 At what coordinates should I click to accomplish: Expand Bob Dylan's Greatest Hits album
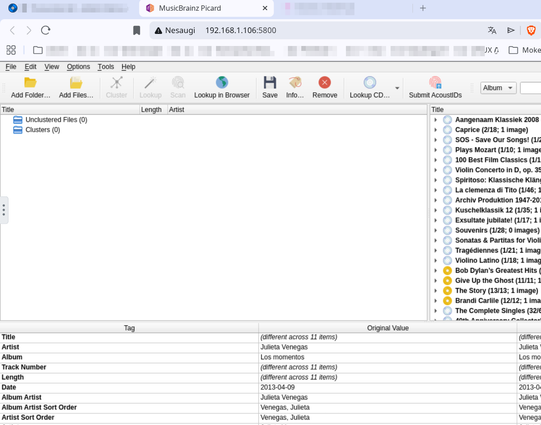(435, 270)
